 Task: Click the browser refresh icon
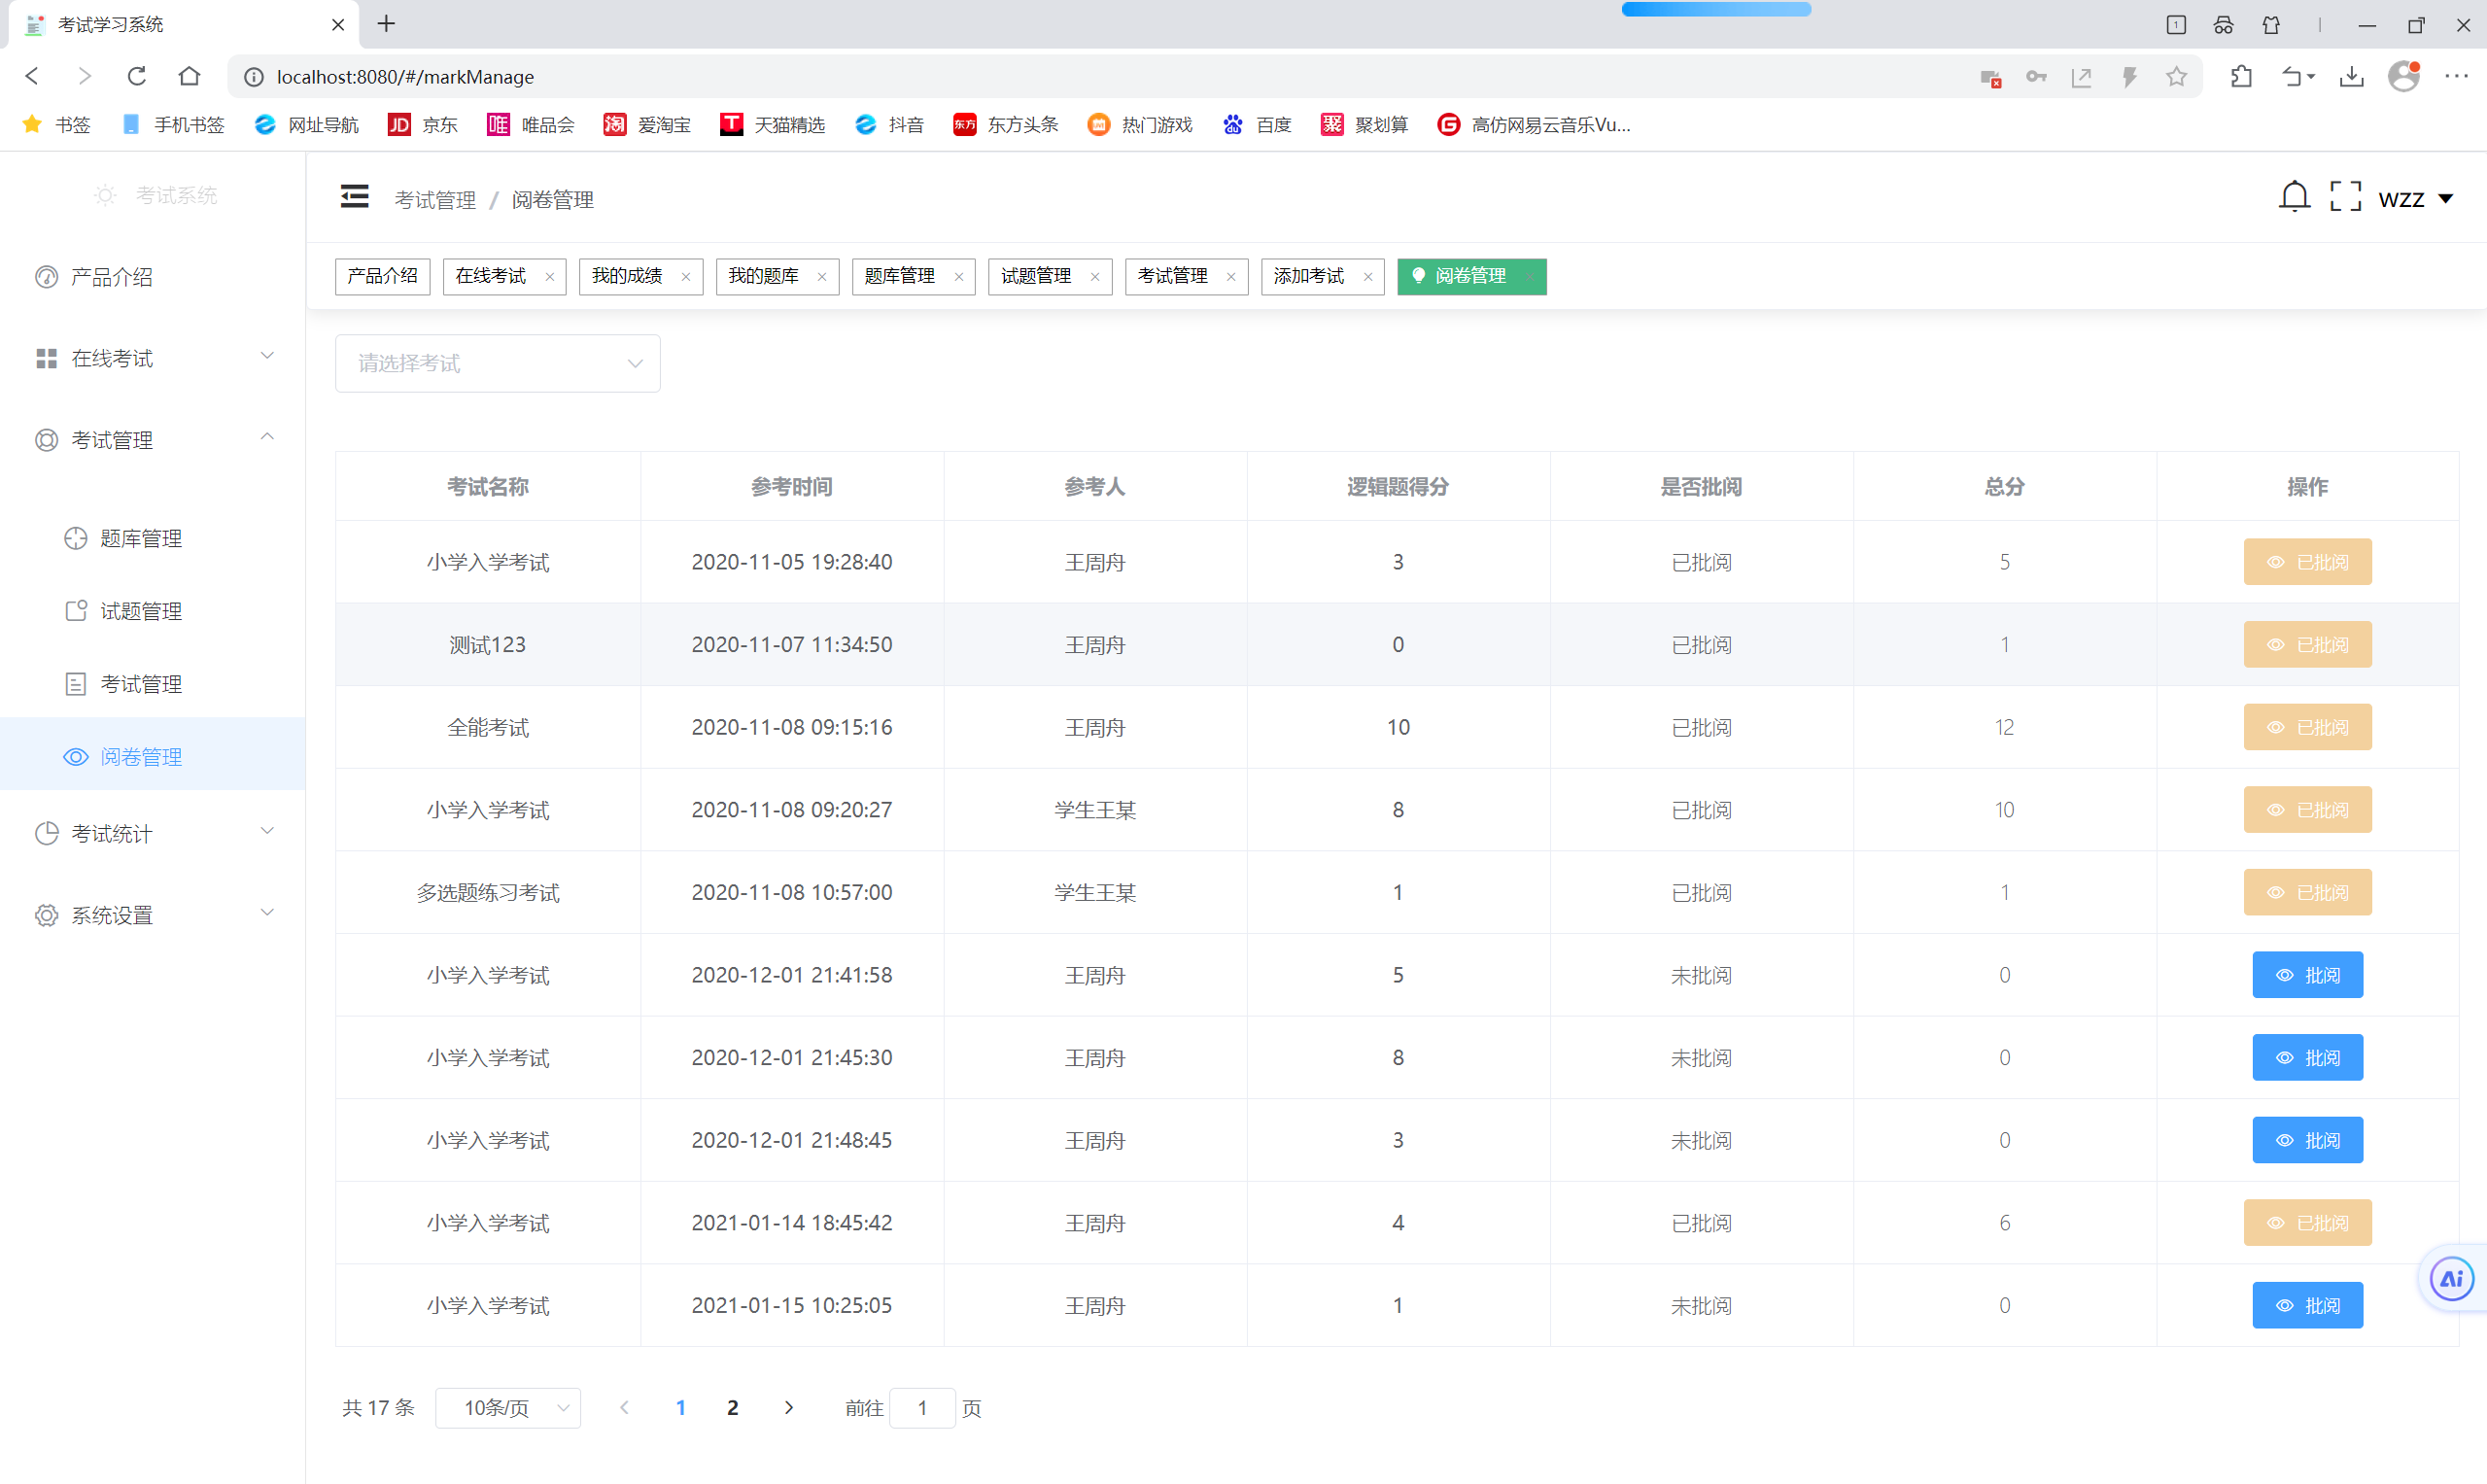[137, 76]
